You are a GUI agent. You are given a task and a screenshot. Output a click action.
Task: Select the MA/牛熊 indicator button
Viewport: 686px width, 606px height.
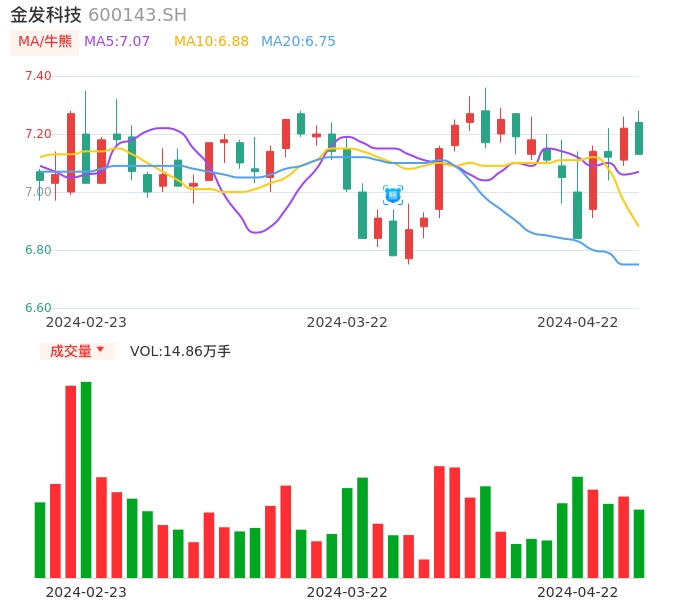click(x=45, y=42)
